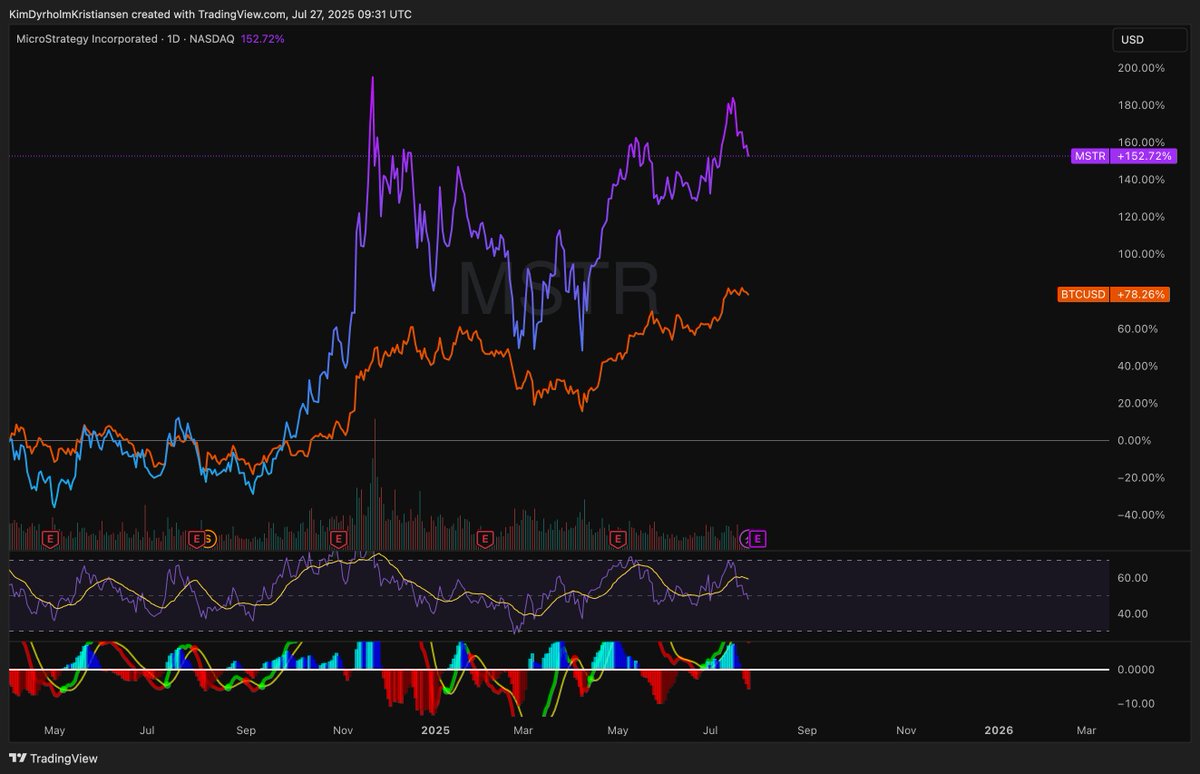Click the 100.00% price axis label
This screenshot has width=1200, height=774.
click(1140, 254)
